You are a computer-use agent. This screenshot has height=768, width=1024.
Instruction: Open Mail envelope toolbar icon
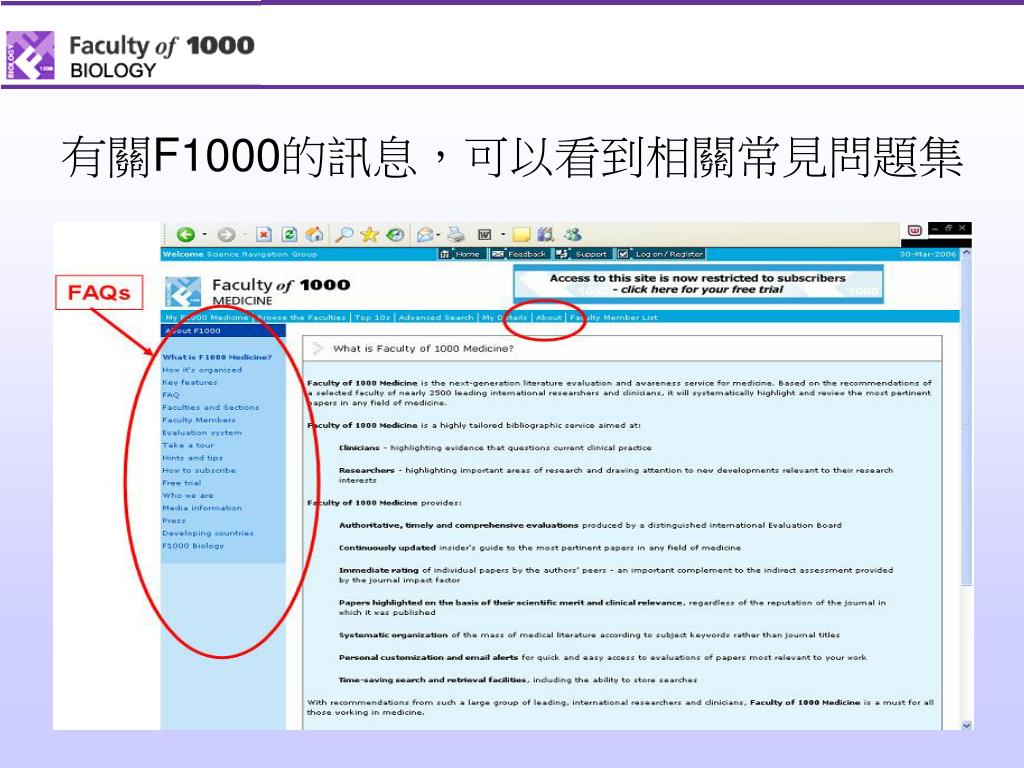(425, 234)
